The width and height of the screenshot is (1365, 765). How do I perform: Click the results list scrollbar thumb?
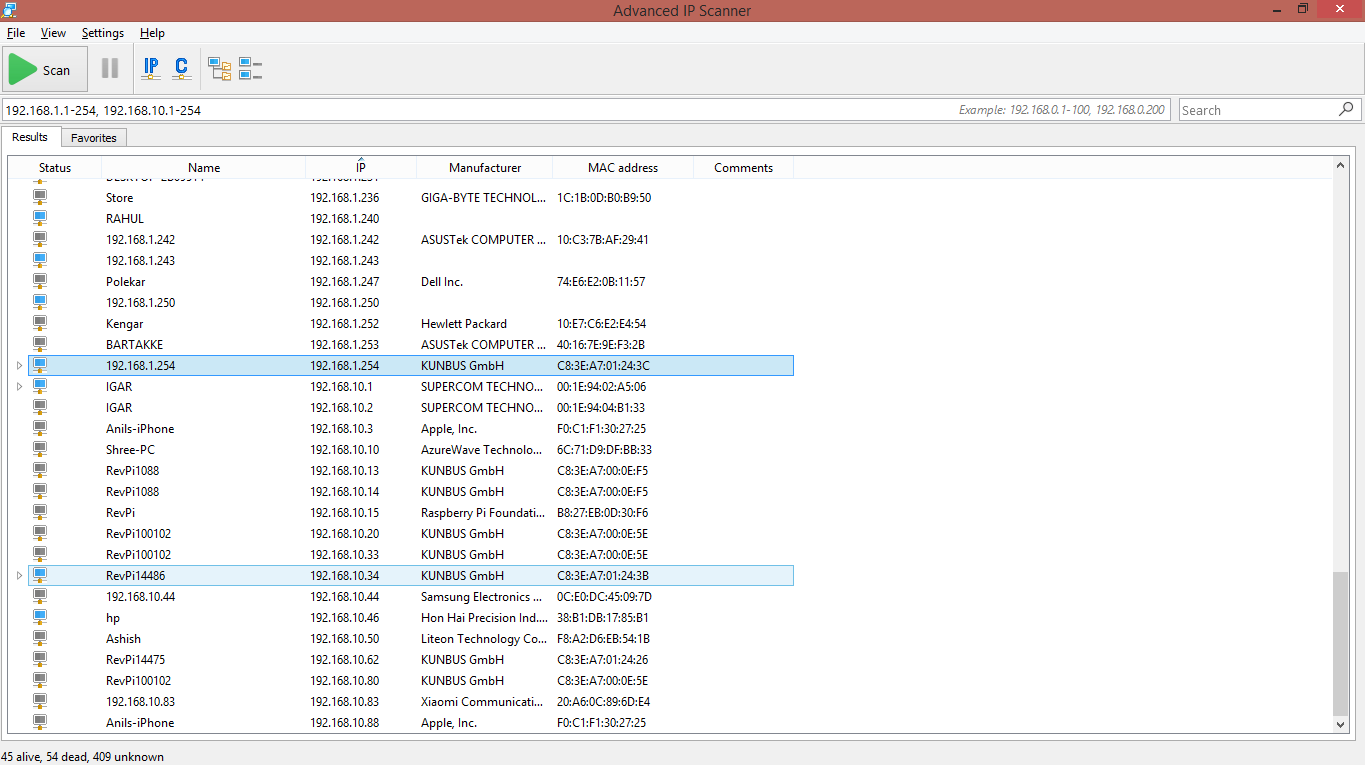point(1340,643)
